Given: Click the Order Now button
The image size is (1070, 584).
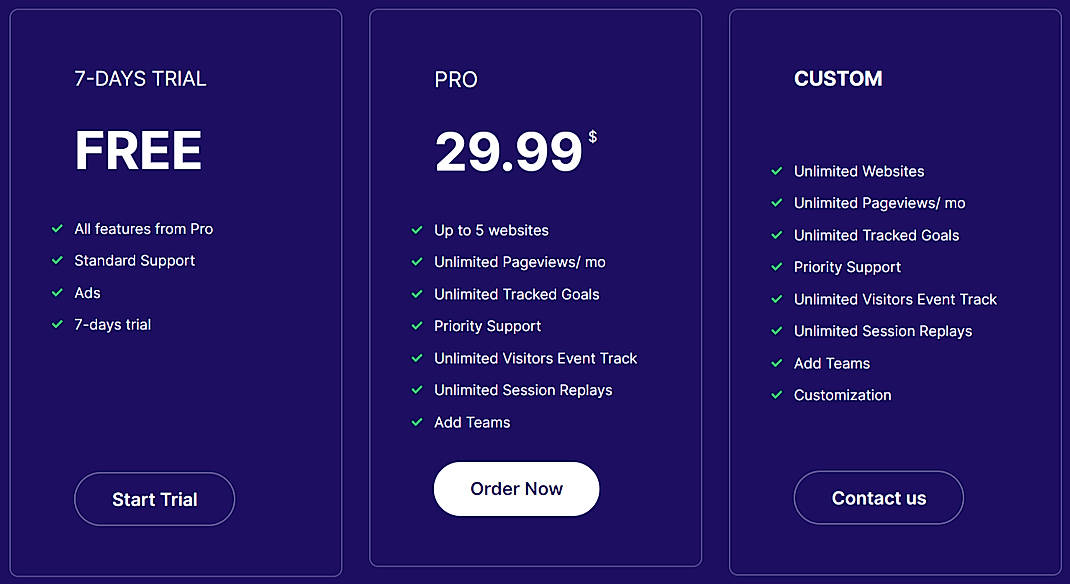Looking at the screenshot, I should coord(516,489).
